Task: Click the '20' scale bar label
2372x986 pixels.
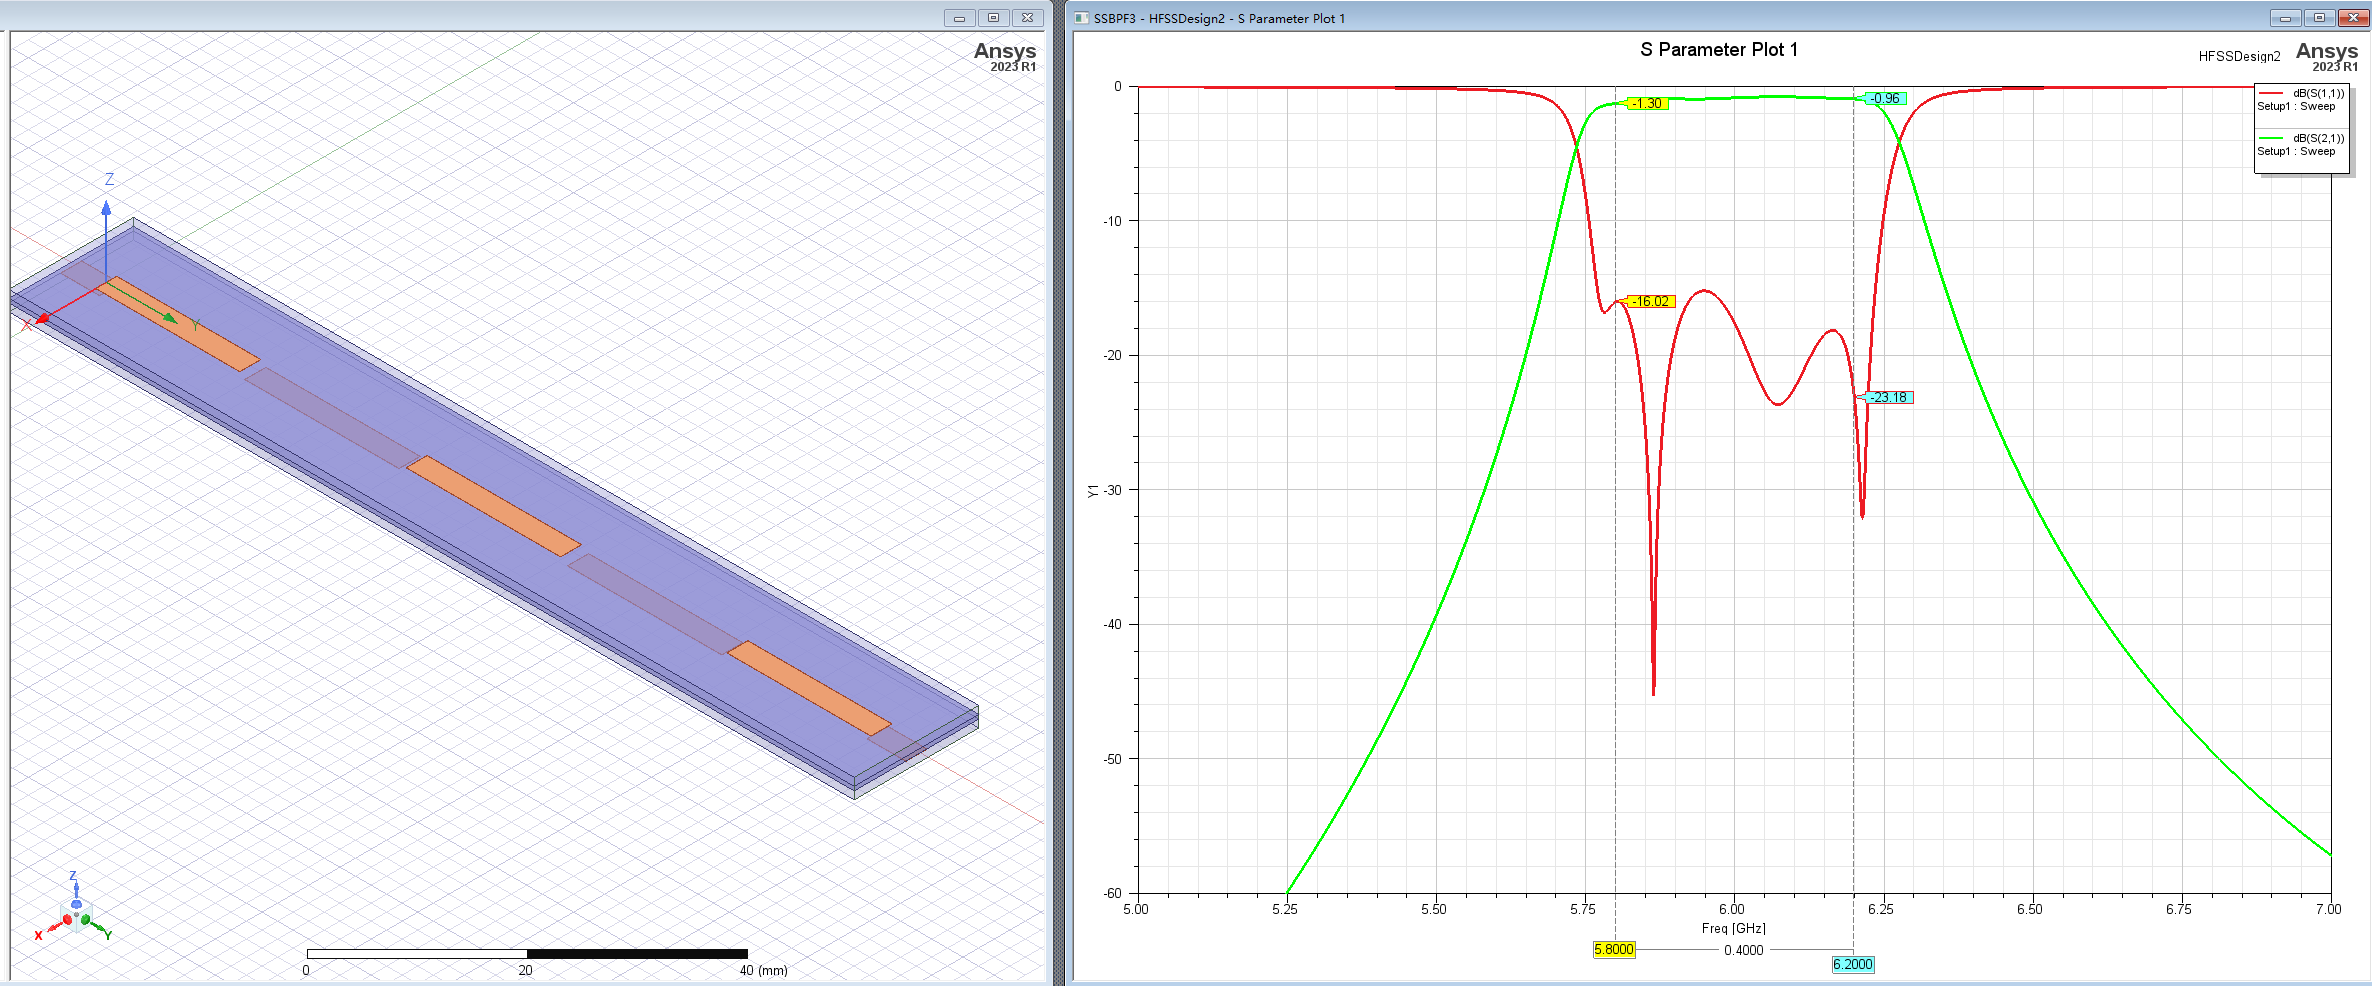Action: [x=526, y=971]
